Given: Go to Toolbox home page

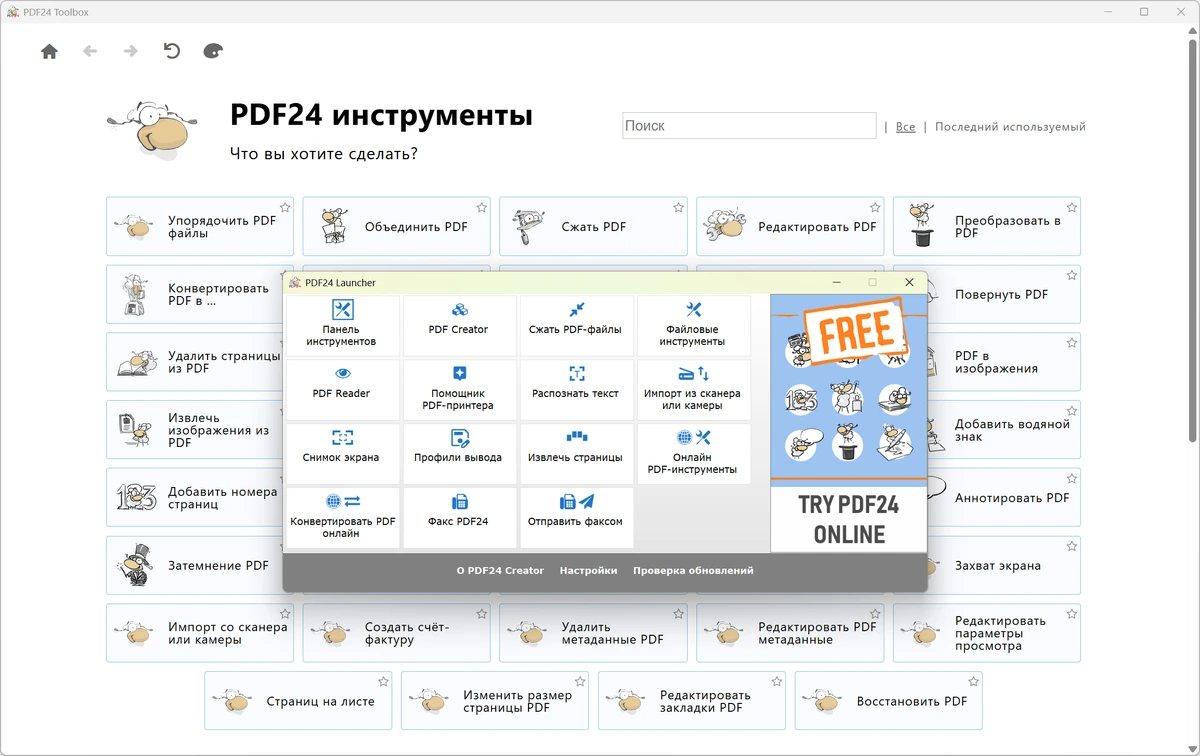Looking at the screenshot, I should click(x=49, y=51).
